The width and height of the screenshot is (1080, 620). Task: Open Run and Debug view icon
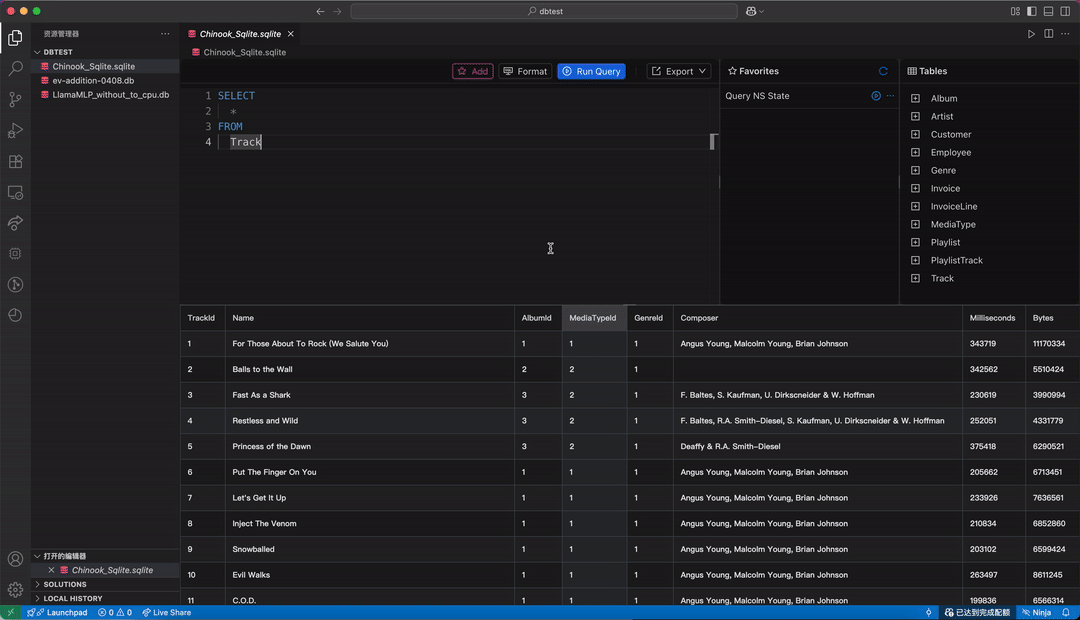(15, 130)
